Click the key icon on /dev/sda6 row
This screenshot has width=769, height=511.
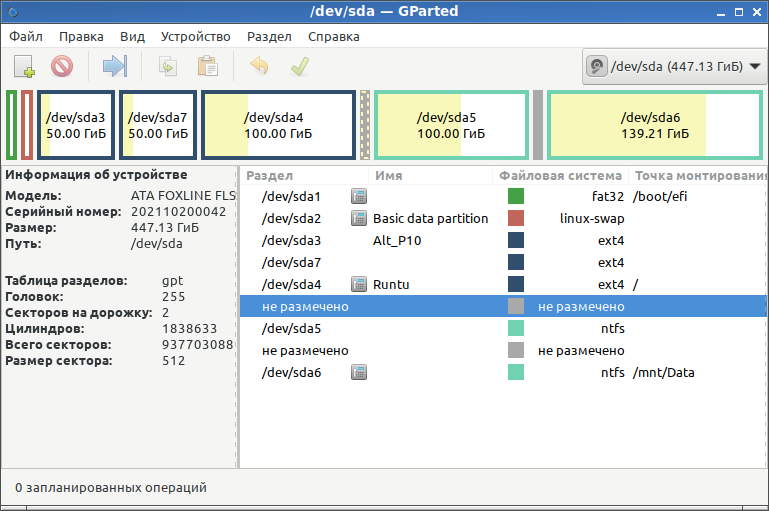(359, 372)
